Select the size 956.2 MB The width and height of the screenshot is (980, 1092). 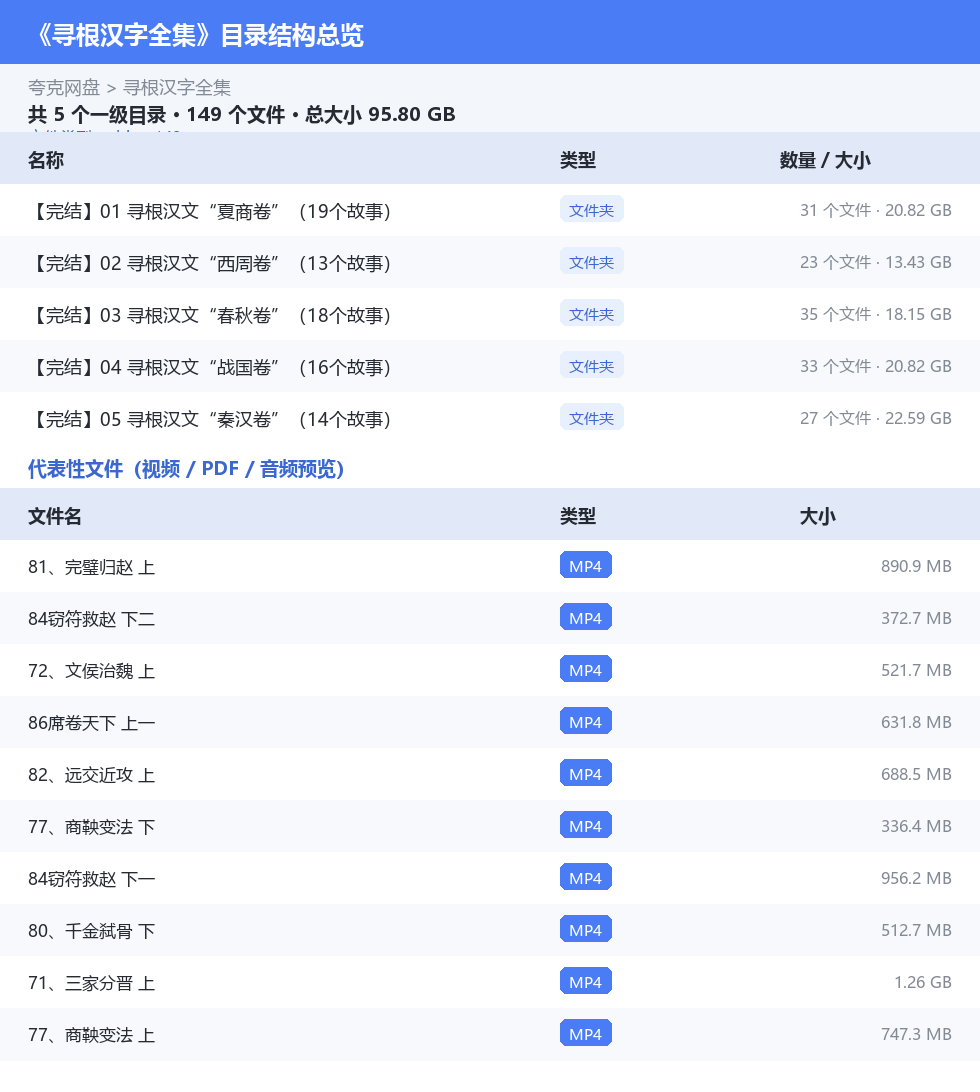click(x=916, y=878)
